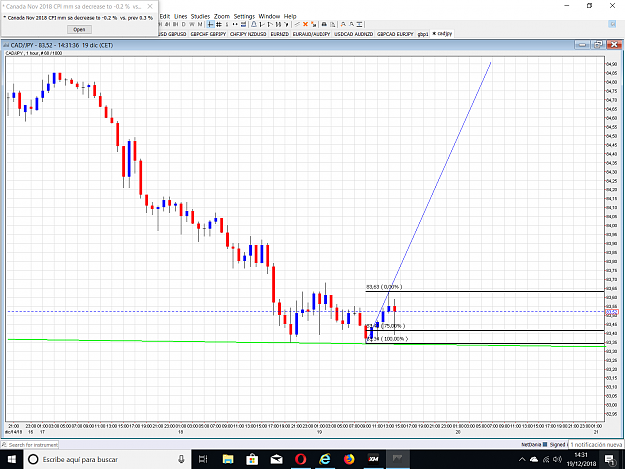Close the Canada CPI news popup

[150, 6]
